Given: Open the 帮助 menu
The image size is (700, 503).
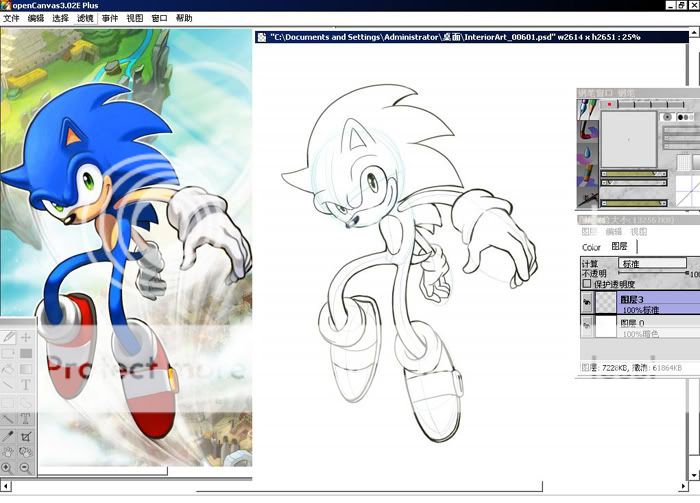Looking at the screenshot, I should pos(184,18).
